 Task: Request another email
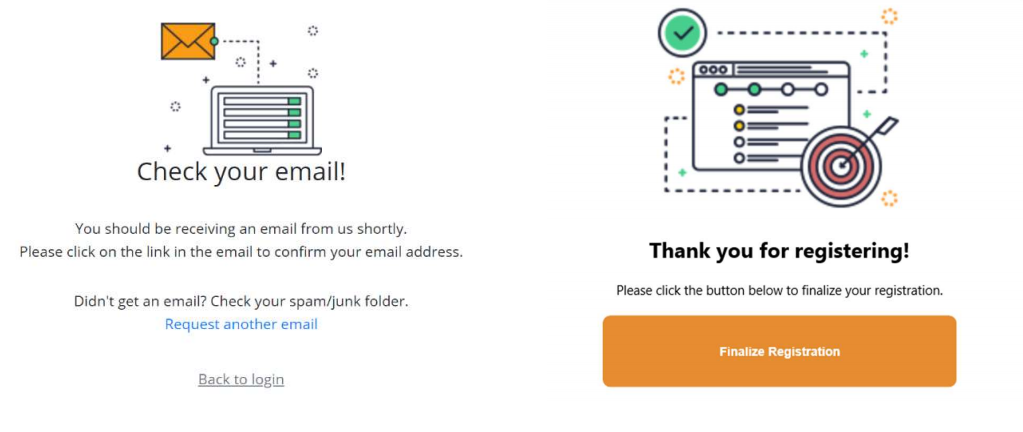[x=241, y=324]
